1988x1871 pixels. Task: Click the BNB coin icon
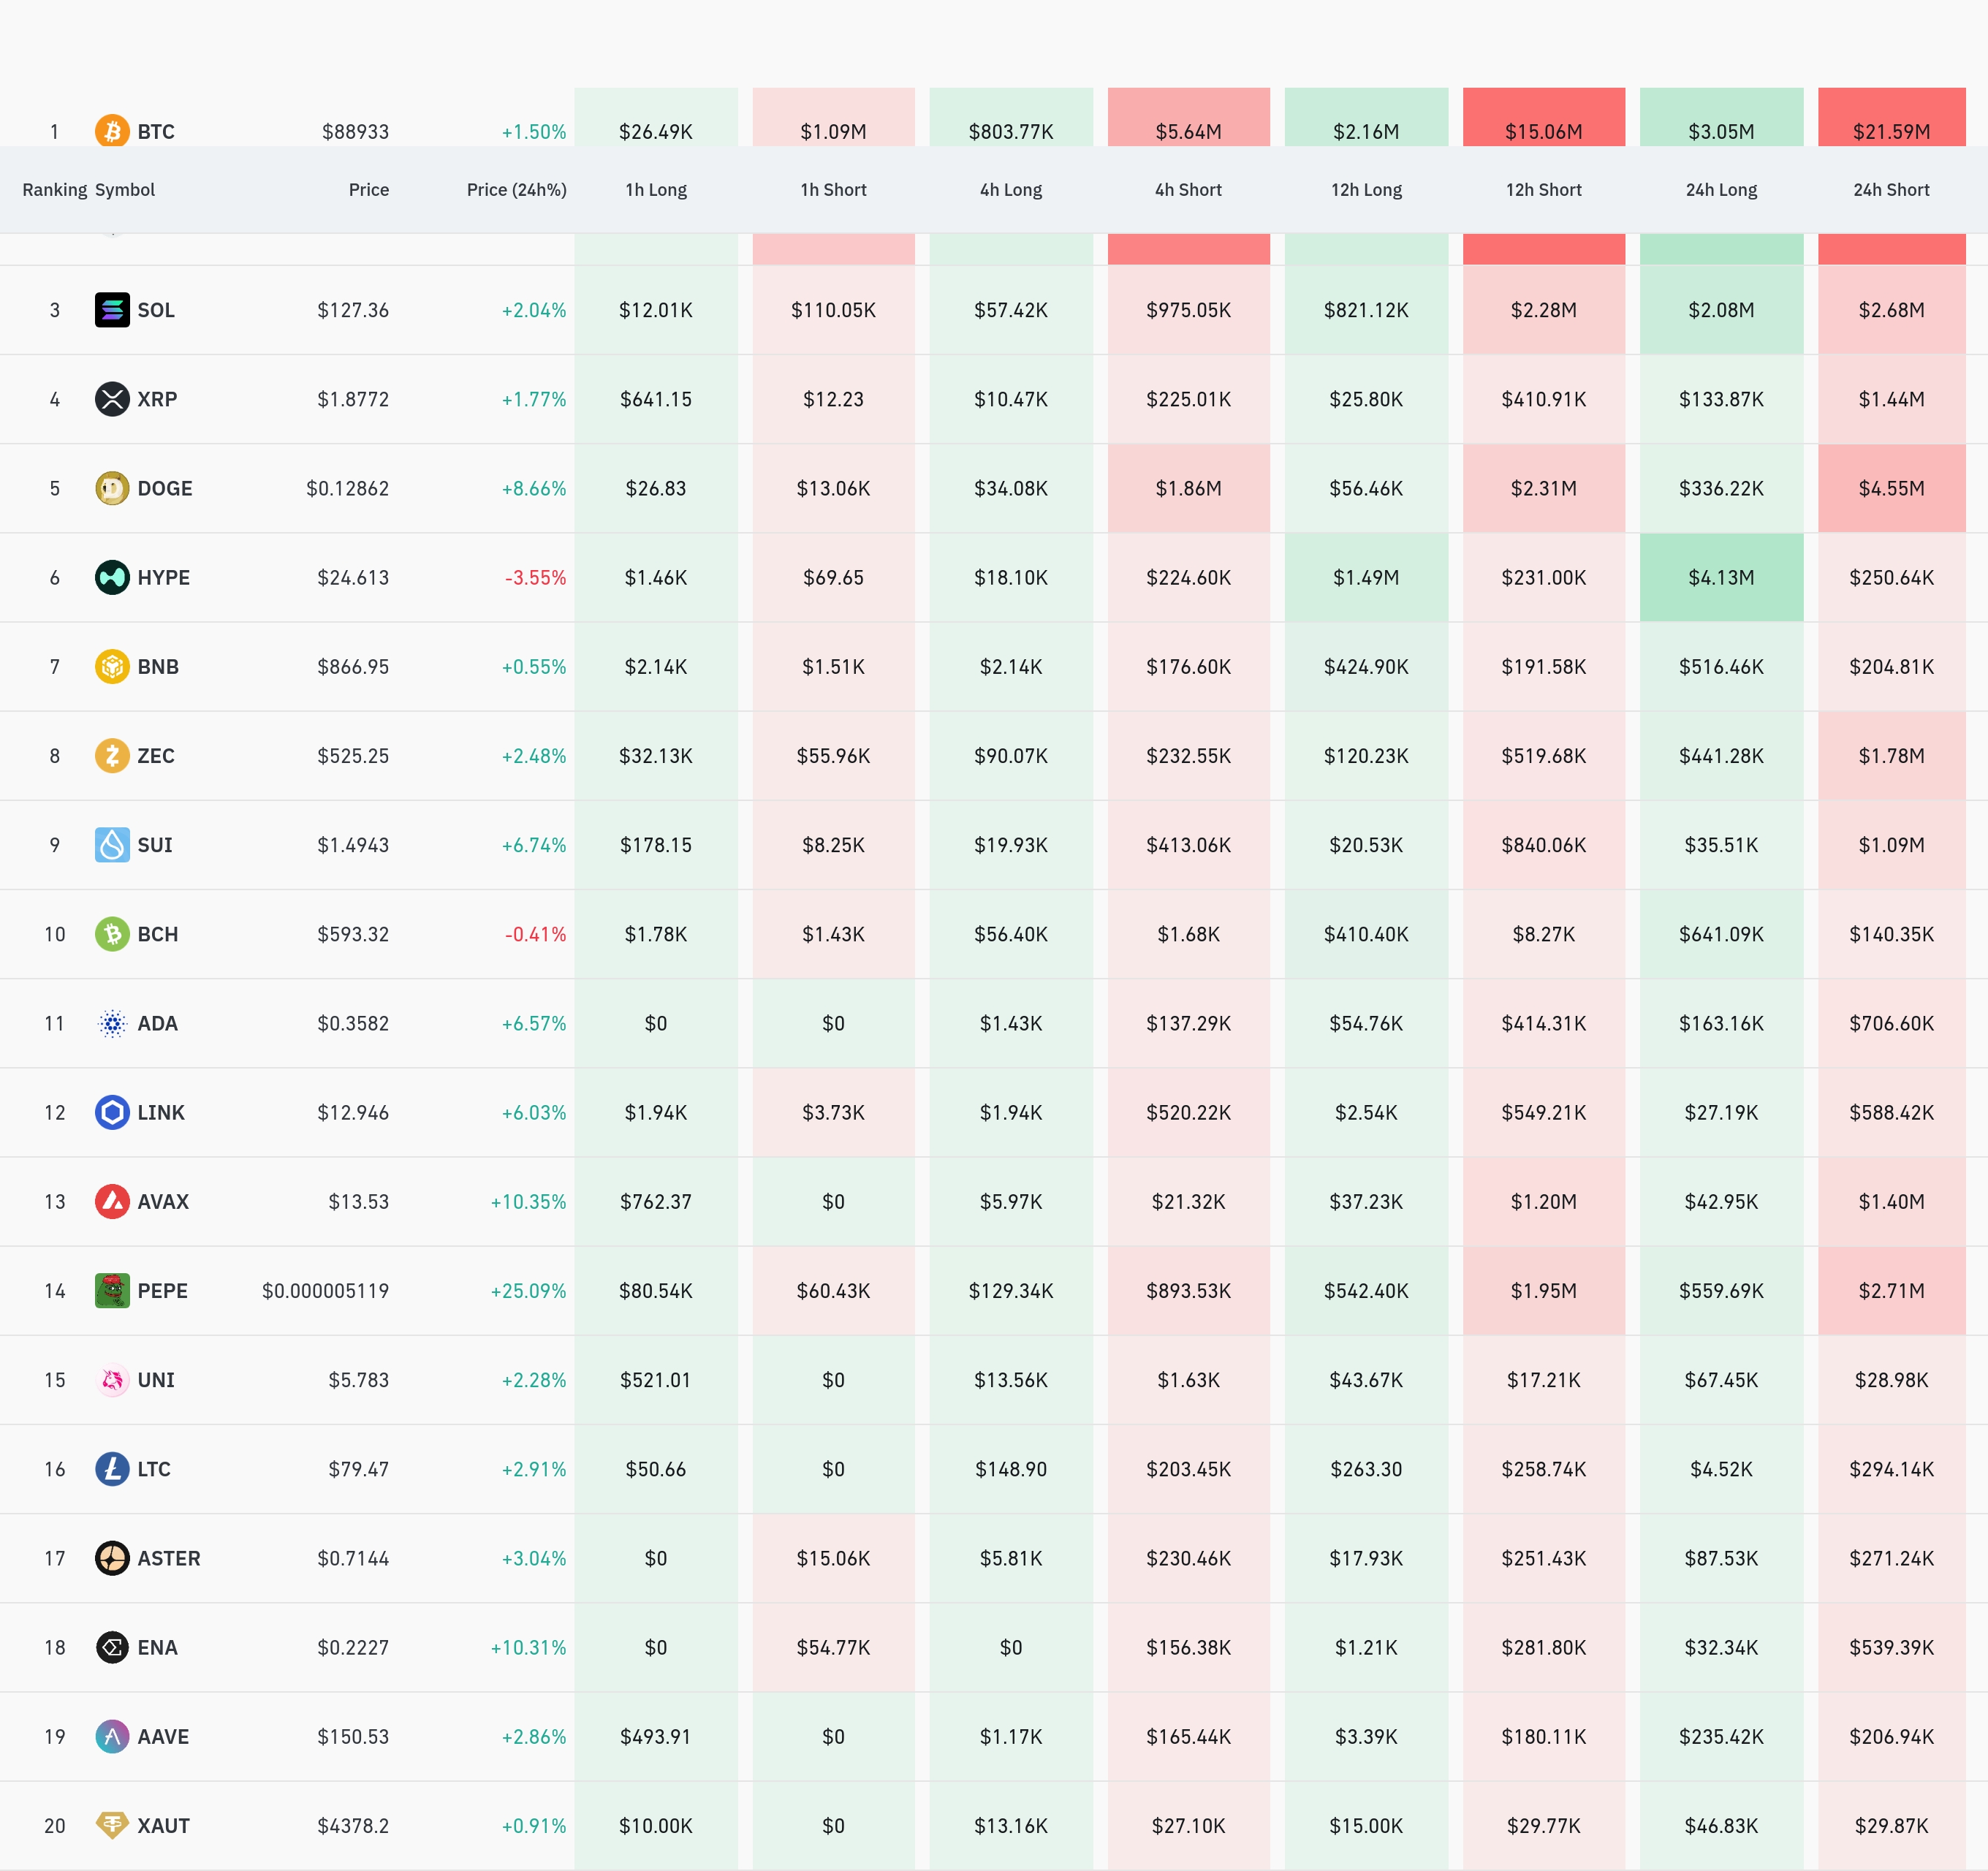pyautogui.click(x=112, y=666)
